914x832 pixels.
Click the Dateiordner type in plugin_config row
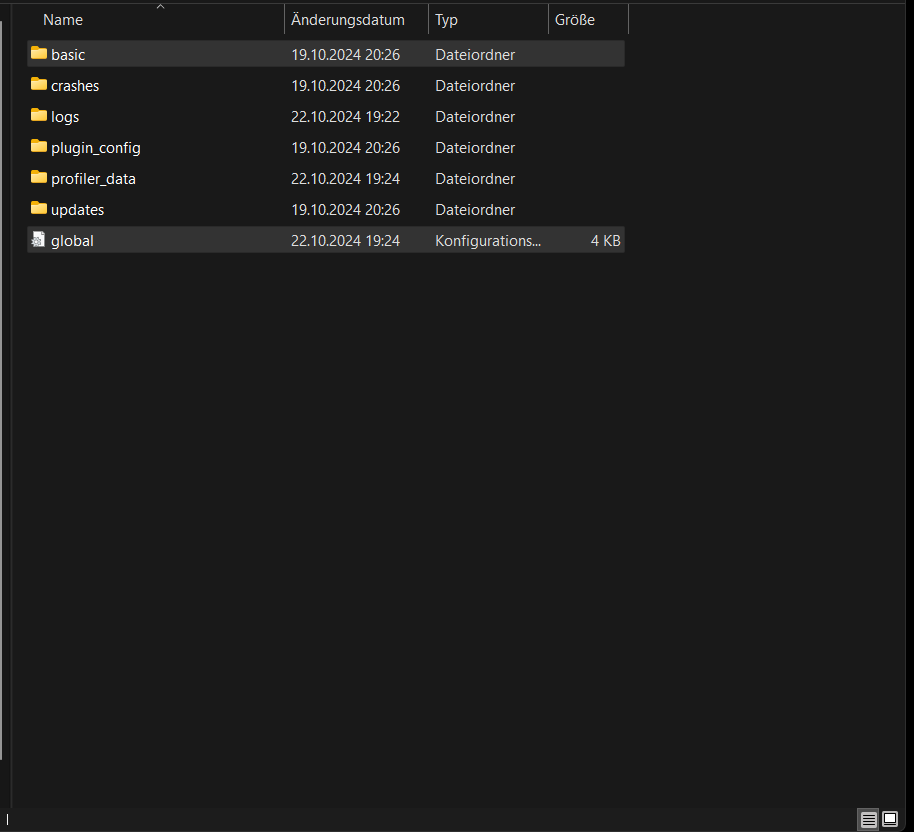(x=475, y=147)
